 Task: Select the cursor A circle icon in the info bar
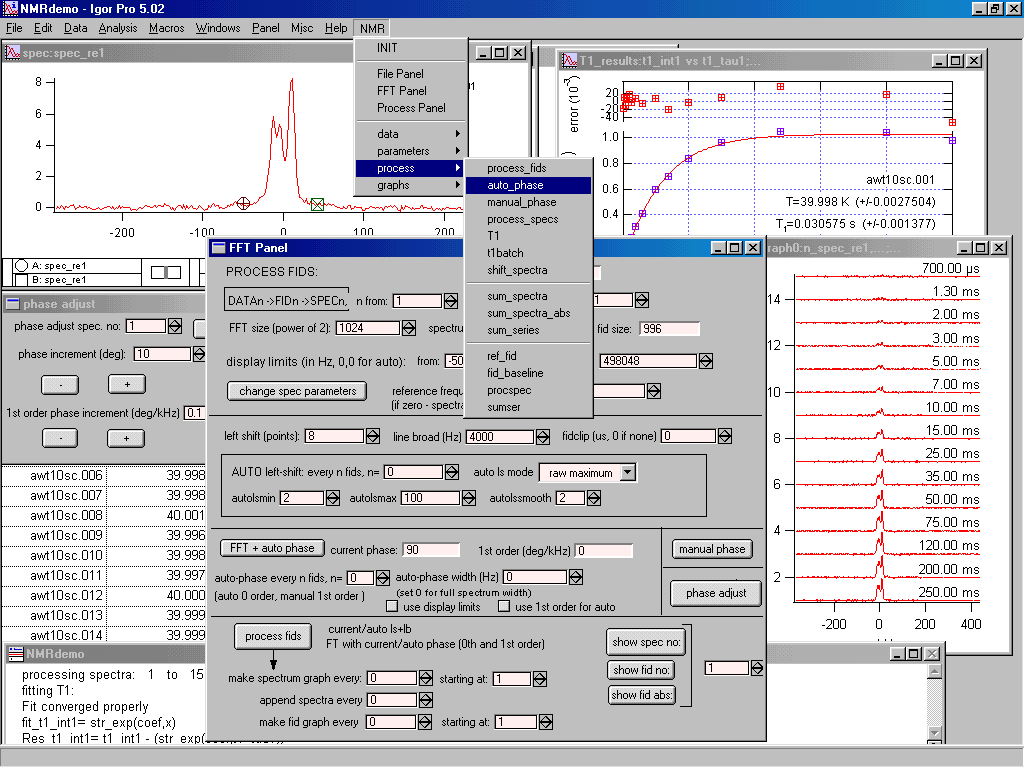22,266
